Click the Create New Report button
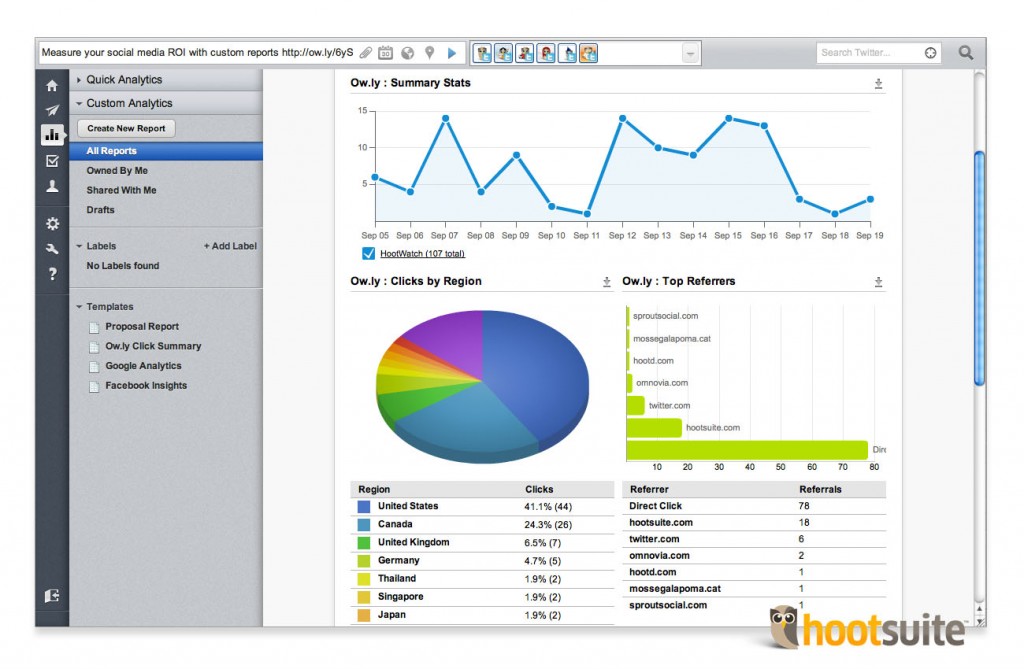This screenshot has height=669, width=1024. pyautogui.click(x=126, y=128)
